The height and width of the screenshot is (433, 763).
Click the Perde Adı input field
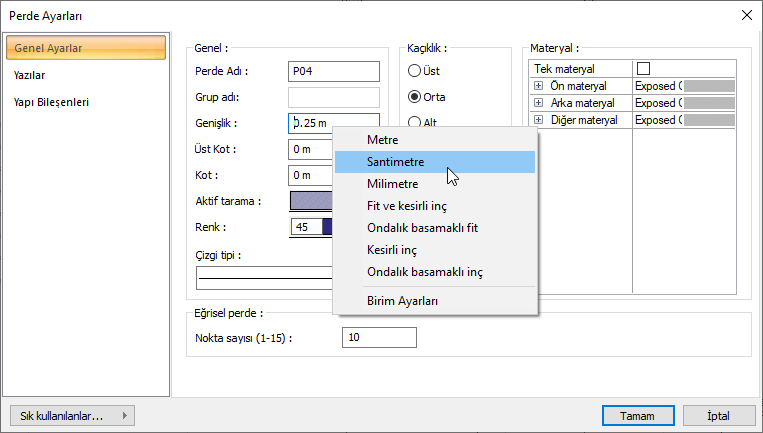coord(333,71)
